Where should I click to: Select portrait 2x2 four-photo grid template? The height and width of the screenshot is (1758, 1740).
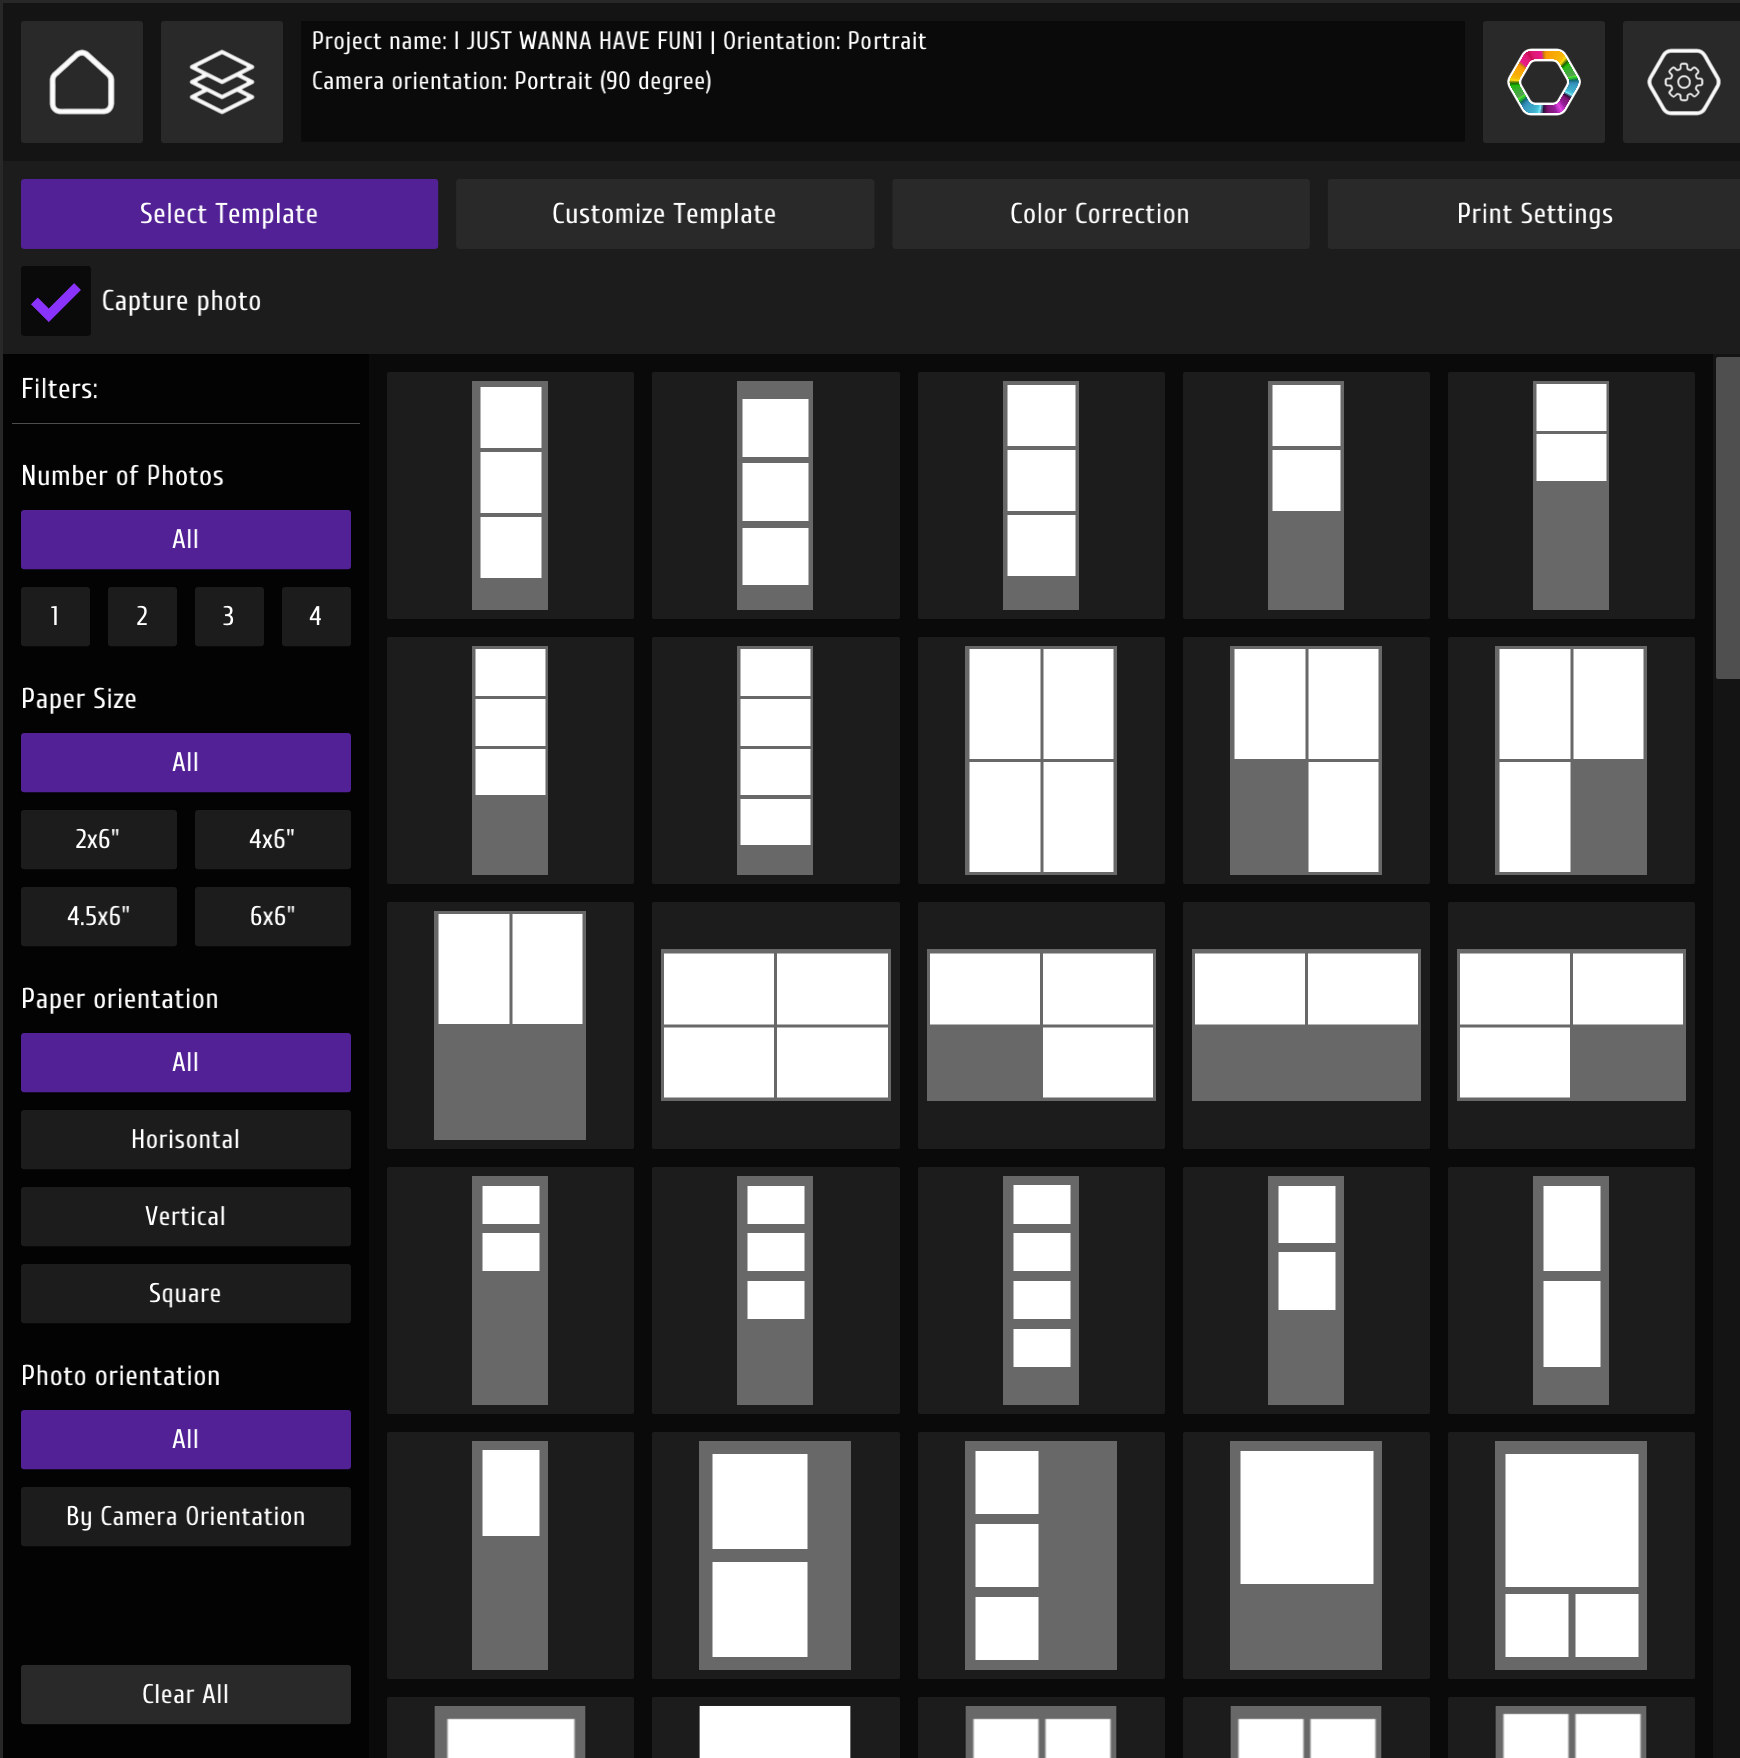tap(1041, 761)
